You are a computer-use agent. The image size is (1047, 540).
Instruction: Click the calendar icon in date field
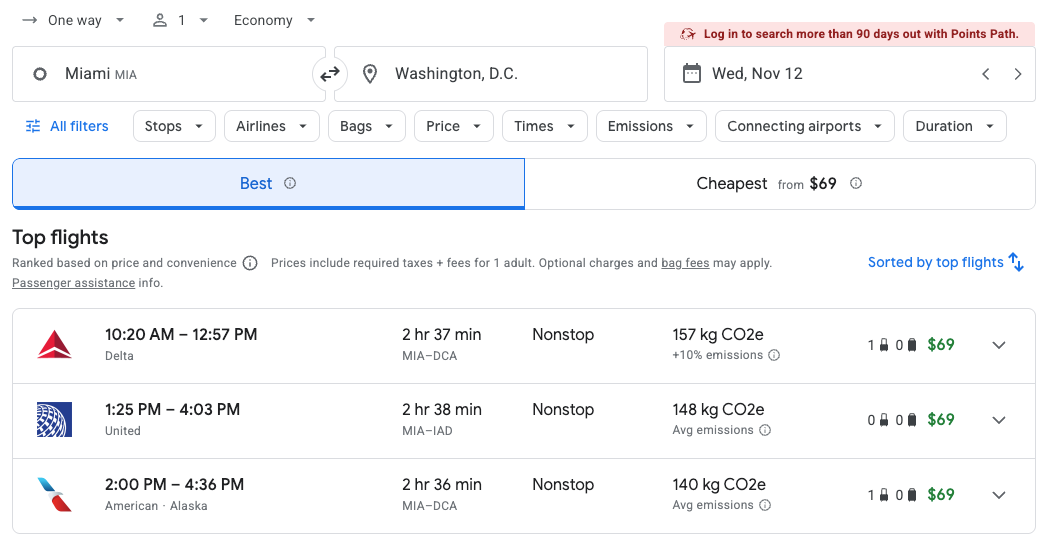click(692, 73)
